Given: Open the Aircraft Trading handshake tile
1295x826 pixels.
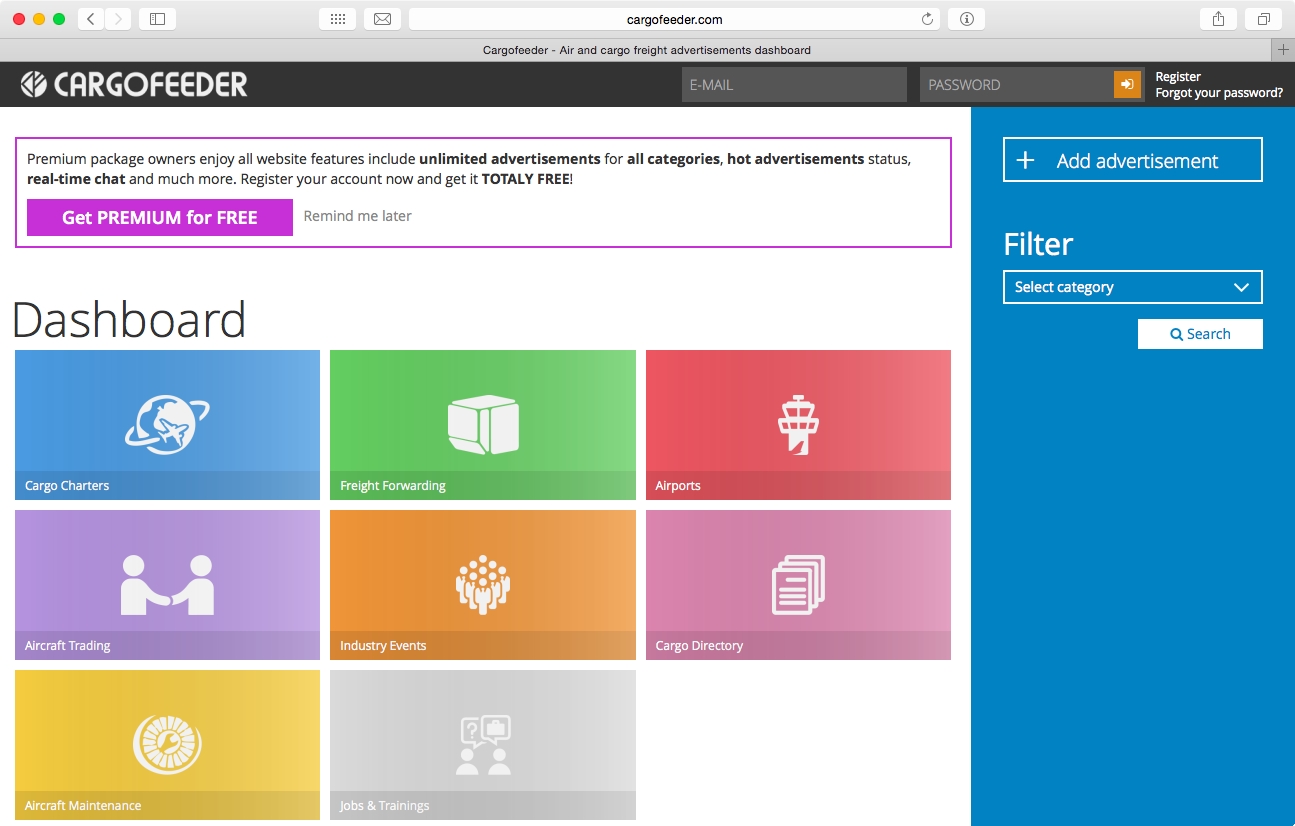Looking at the screenshot, I should (x=167, y=585).
